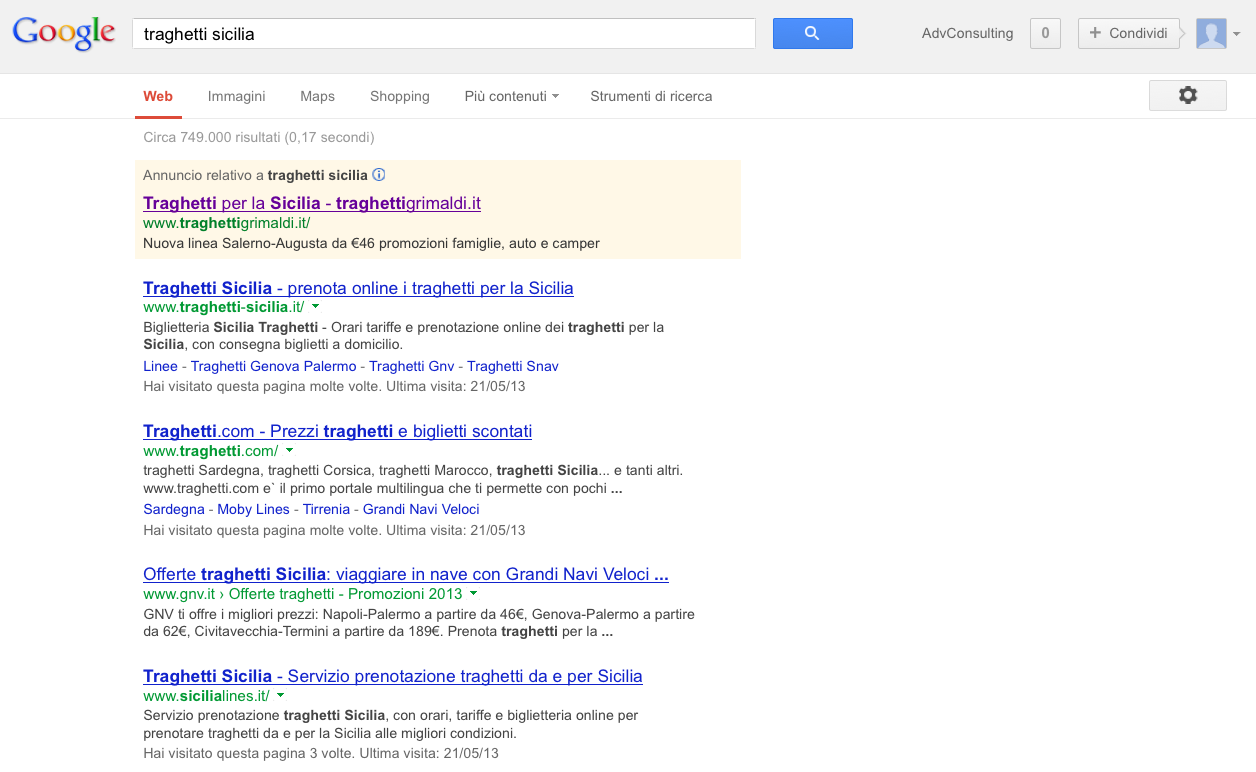Click the Circa 749.000 risultati text
Image resolution: width=1256 pixels, height=772 pixels.
pos(259,137)
